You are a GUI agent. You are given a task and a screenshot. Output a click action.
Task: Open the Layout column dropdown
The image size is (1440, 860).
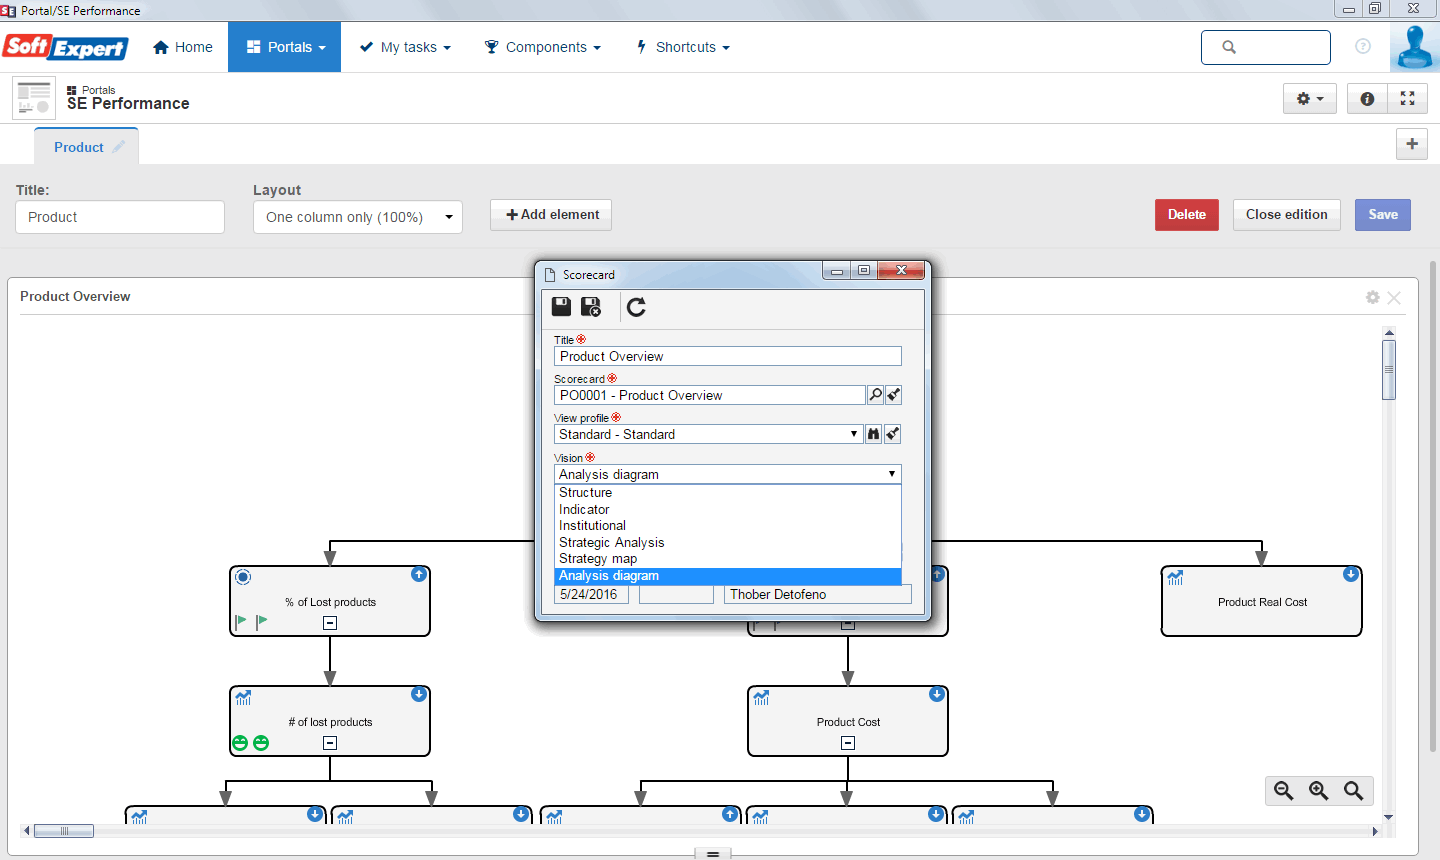(x=358, y=217)
